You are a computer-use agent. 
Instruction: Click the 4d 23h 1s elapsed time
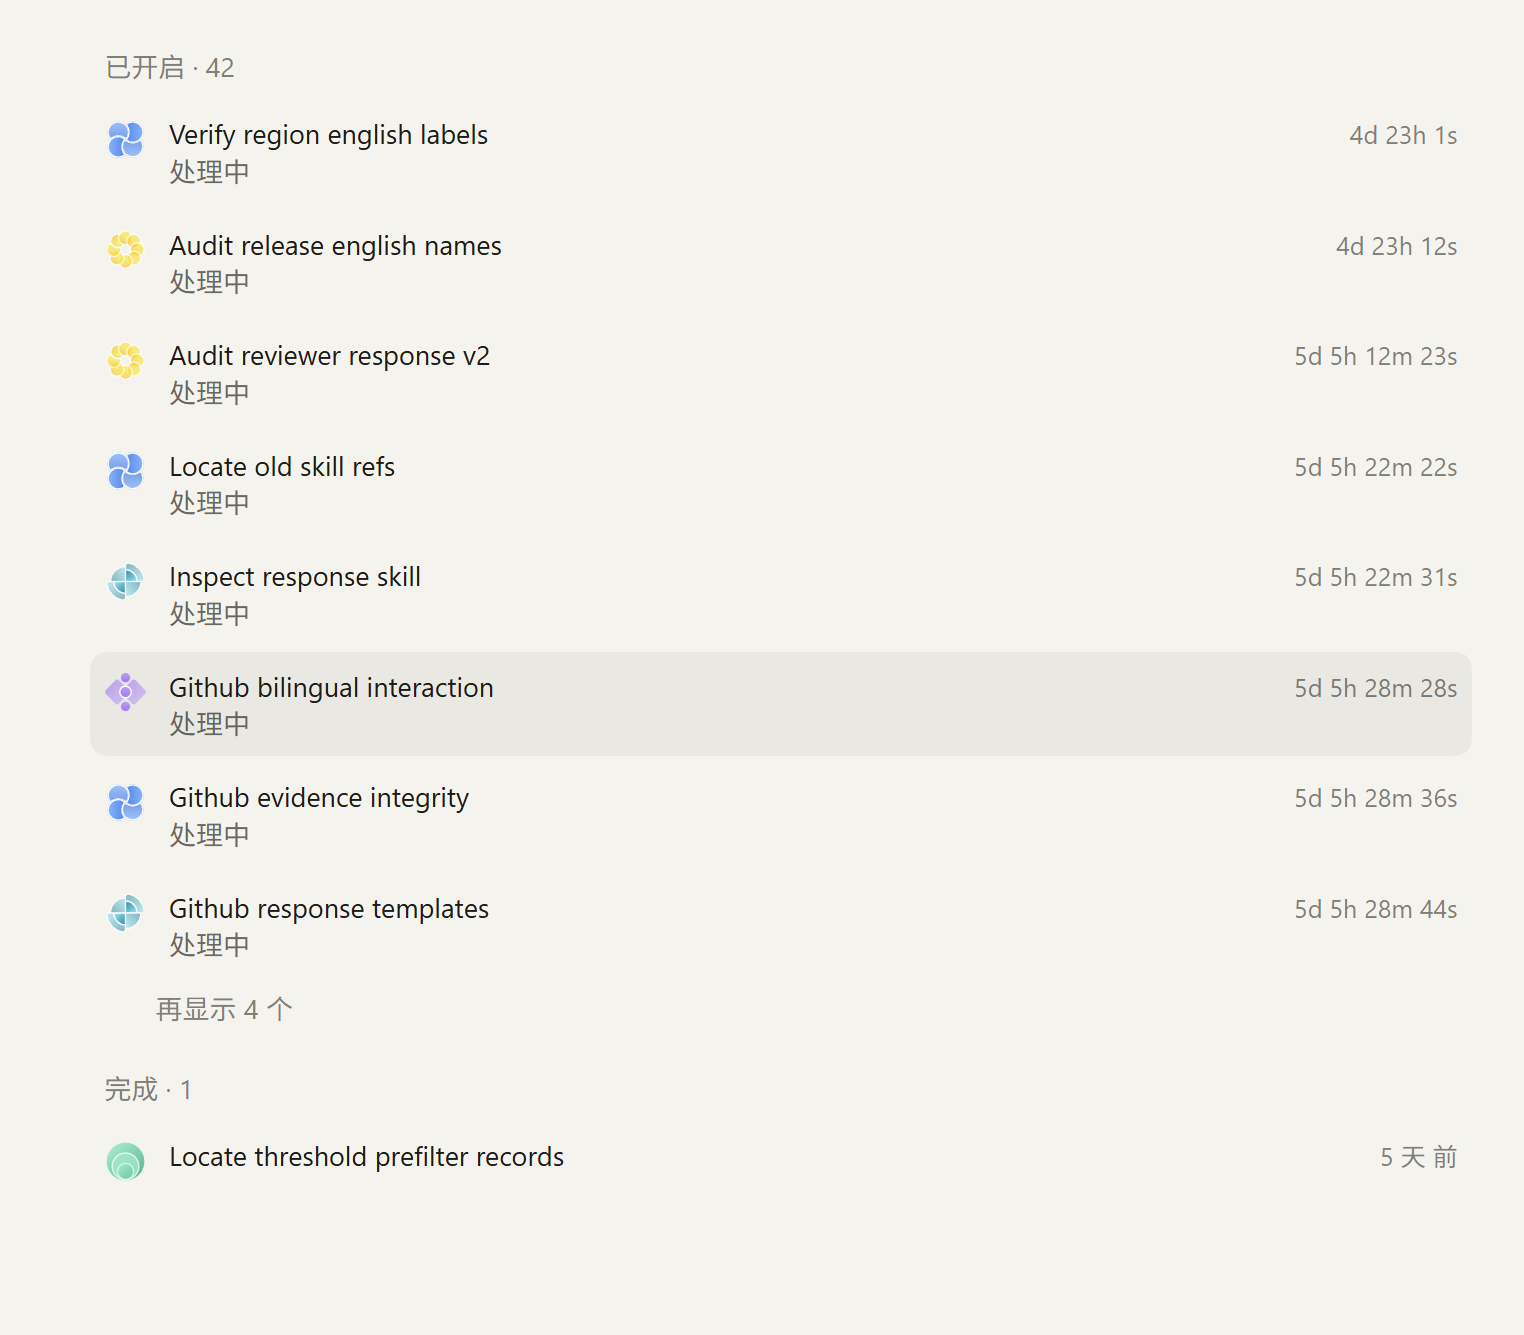pos(1403,135)
